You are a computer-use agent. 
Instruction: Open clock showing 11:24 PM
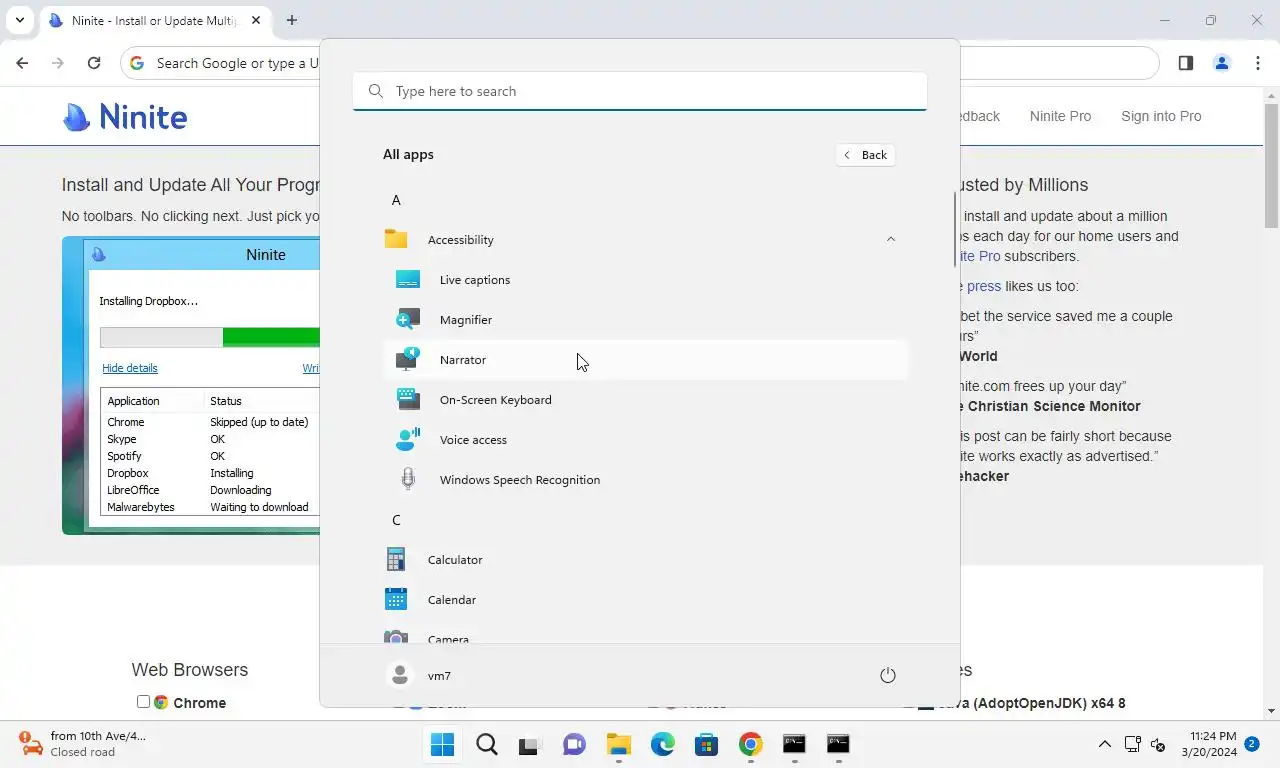point(1208,744)
